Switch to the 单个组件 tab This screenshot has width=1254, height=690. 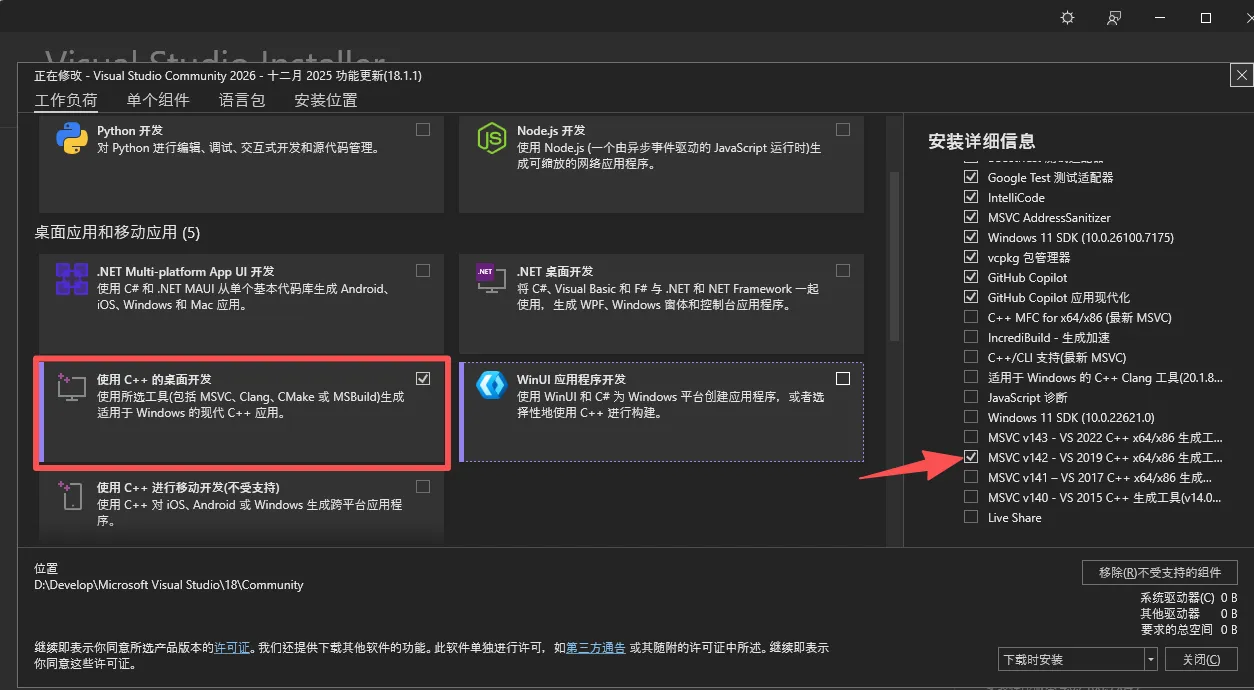click(x=158, y=100)
